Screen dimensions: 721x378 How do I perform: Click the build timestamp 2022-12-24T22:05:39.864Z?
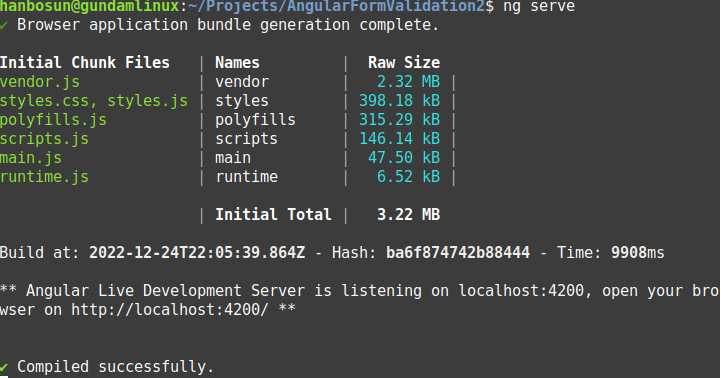197,252
